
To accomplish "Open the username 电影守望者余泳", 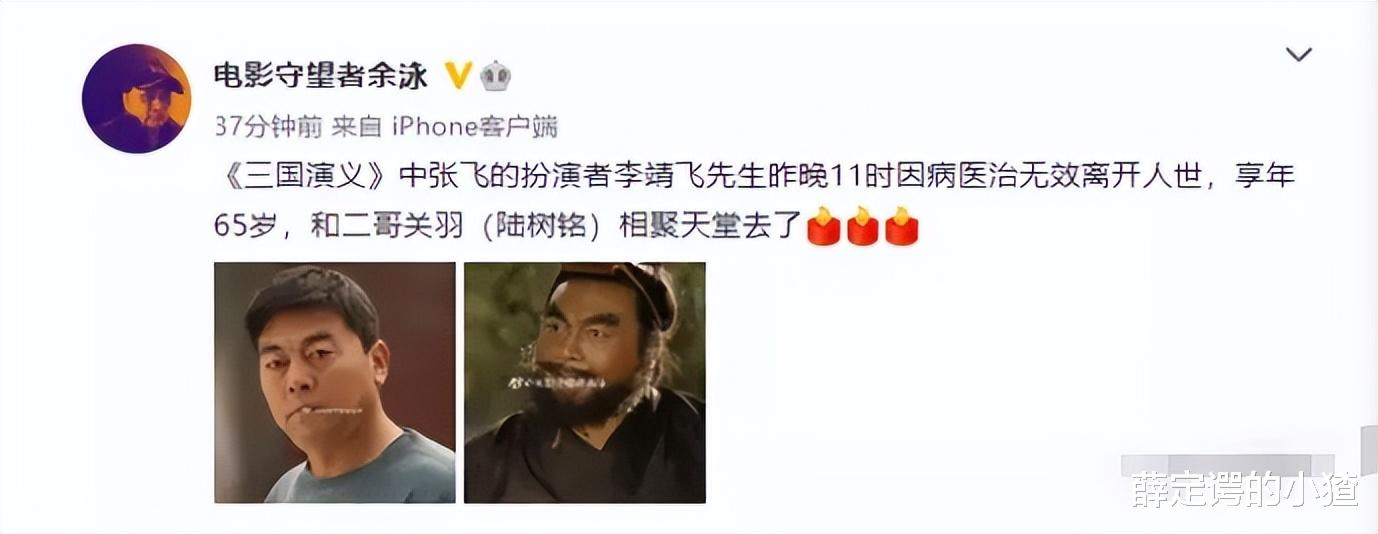I will pyautogui.click(x=321, y=75).
